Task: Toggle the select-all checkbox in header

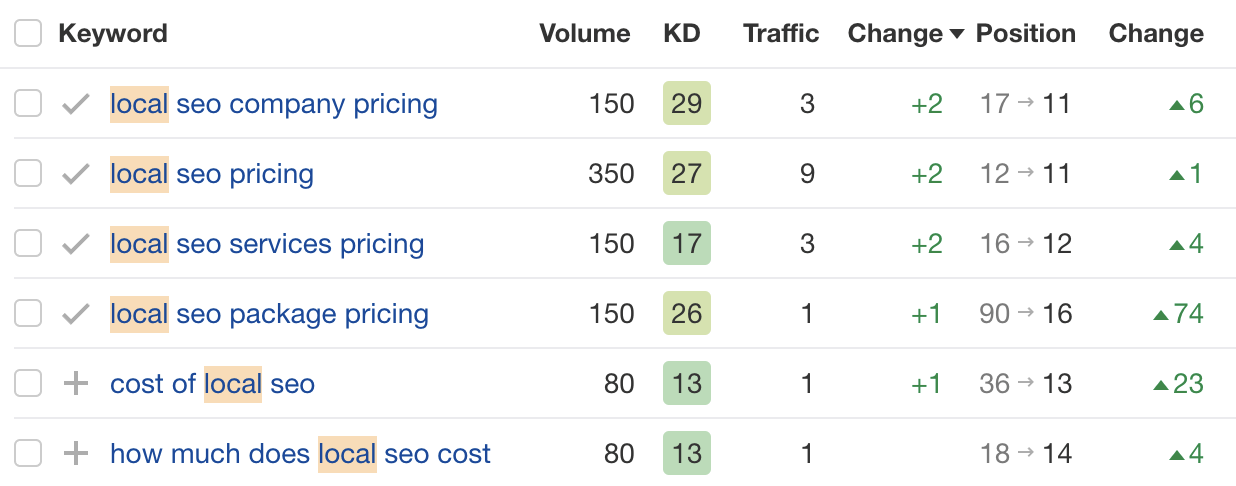Action: (28, 34)
